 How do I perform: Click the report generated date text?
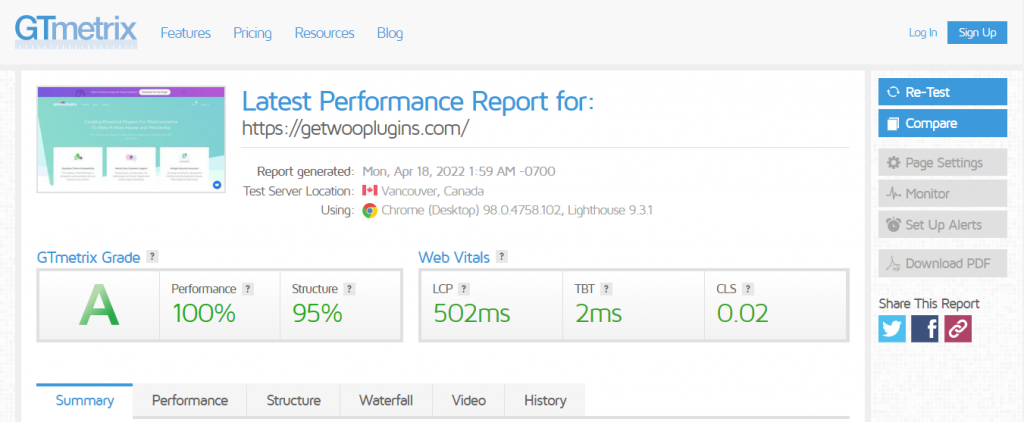click(x=458, y=172)
